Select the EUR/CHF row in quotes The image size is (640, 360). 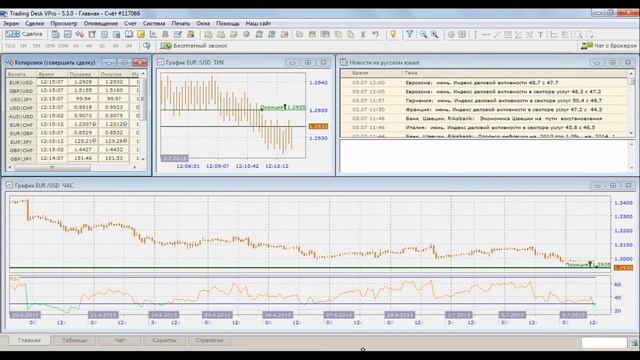tap(73, 124)
